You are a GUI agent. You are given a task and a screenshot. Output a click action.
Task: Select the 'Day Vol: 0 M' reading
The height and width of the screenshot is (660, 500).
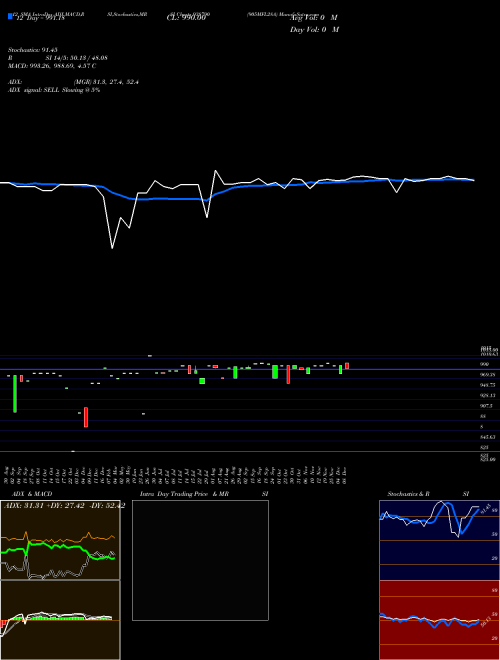tap(314, 29)
